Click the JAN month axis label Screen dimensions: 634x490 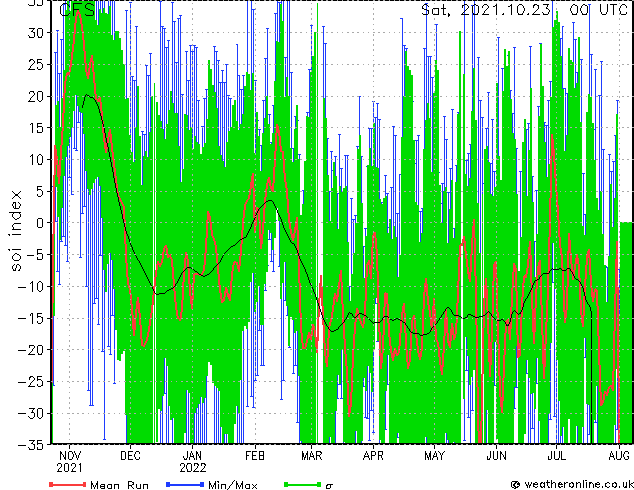pos(192,456)
